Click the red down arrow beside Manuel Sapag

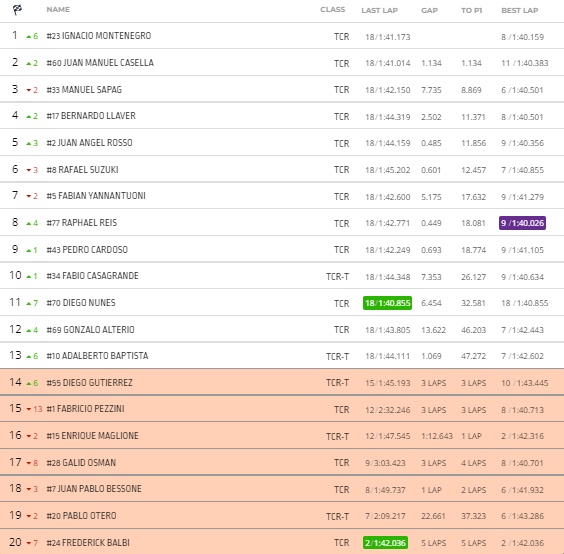coord(29,90)
